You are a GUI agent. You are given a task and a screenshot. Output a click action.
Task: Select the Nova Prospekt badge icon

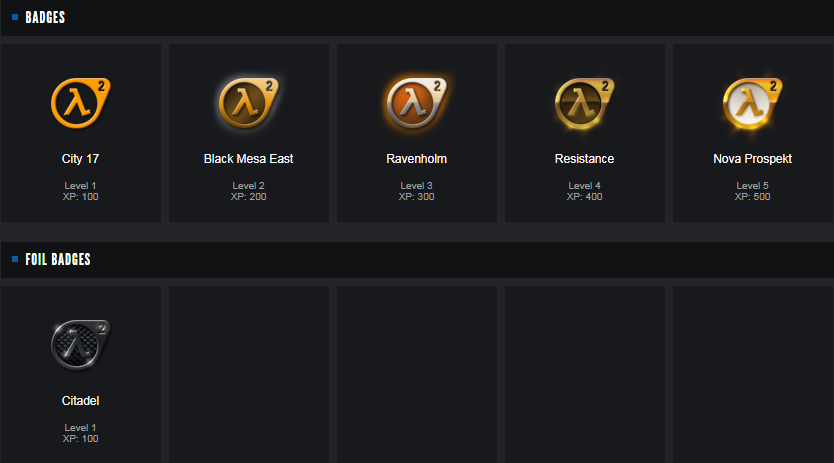click(x=752, y=102)
